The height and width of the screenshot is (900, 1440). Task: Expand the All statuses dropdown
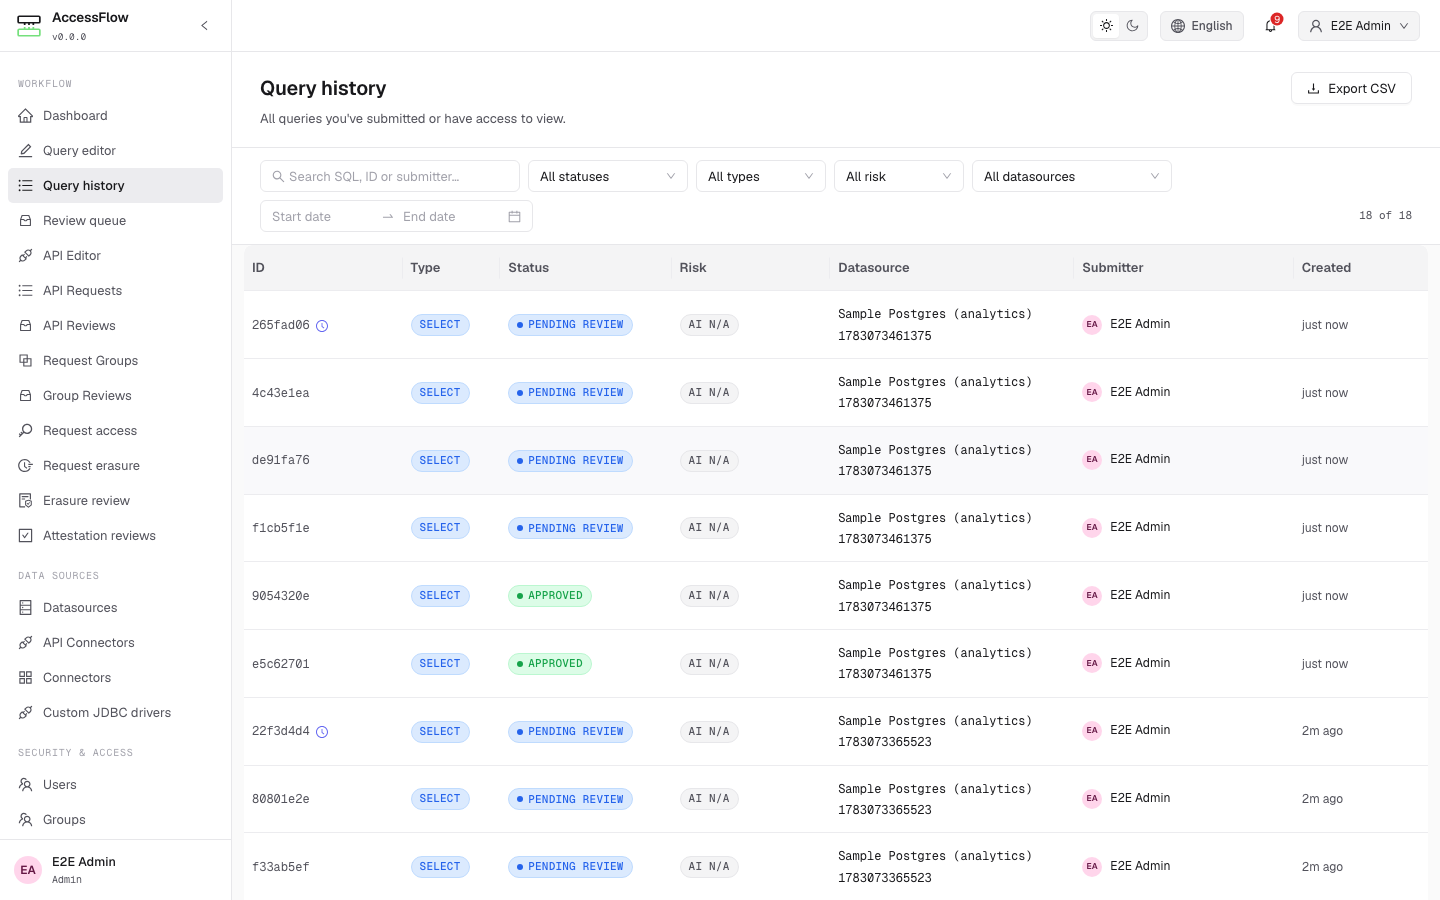point(608,176)
